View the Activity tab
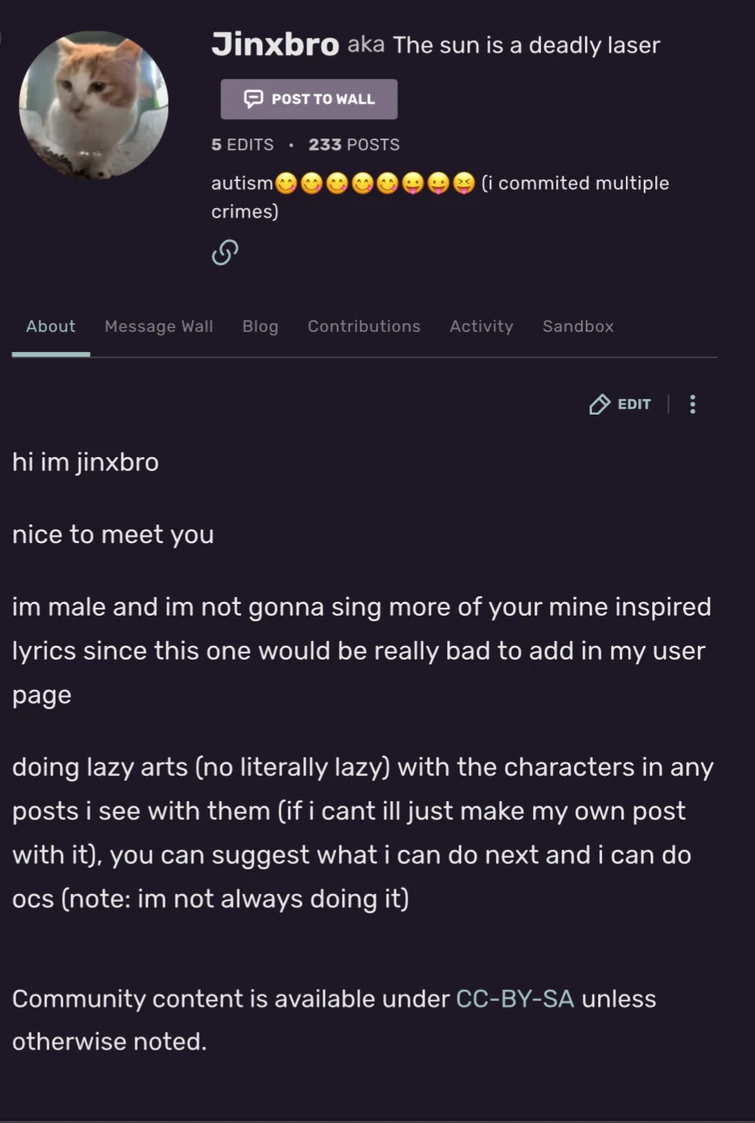This screenshot has height=1123, width=755. (481, 326)
